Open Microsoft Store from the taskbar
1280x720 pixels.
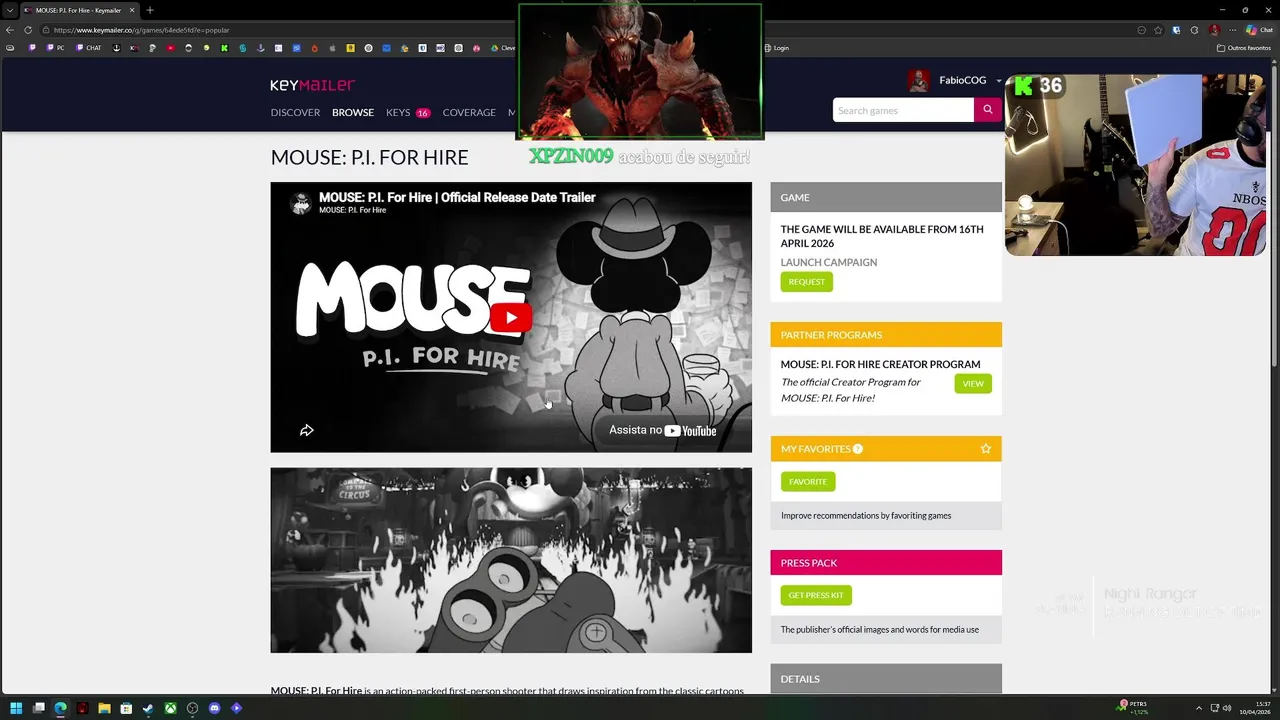[x=126, y=708]
